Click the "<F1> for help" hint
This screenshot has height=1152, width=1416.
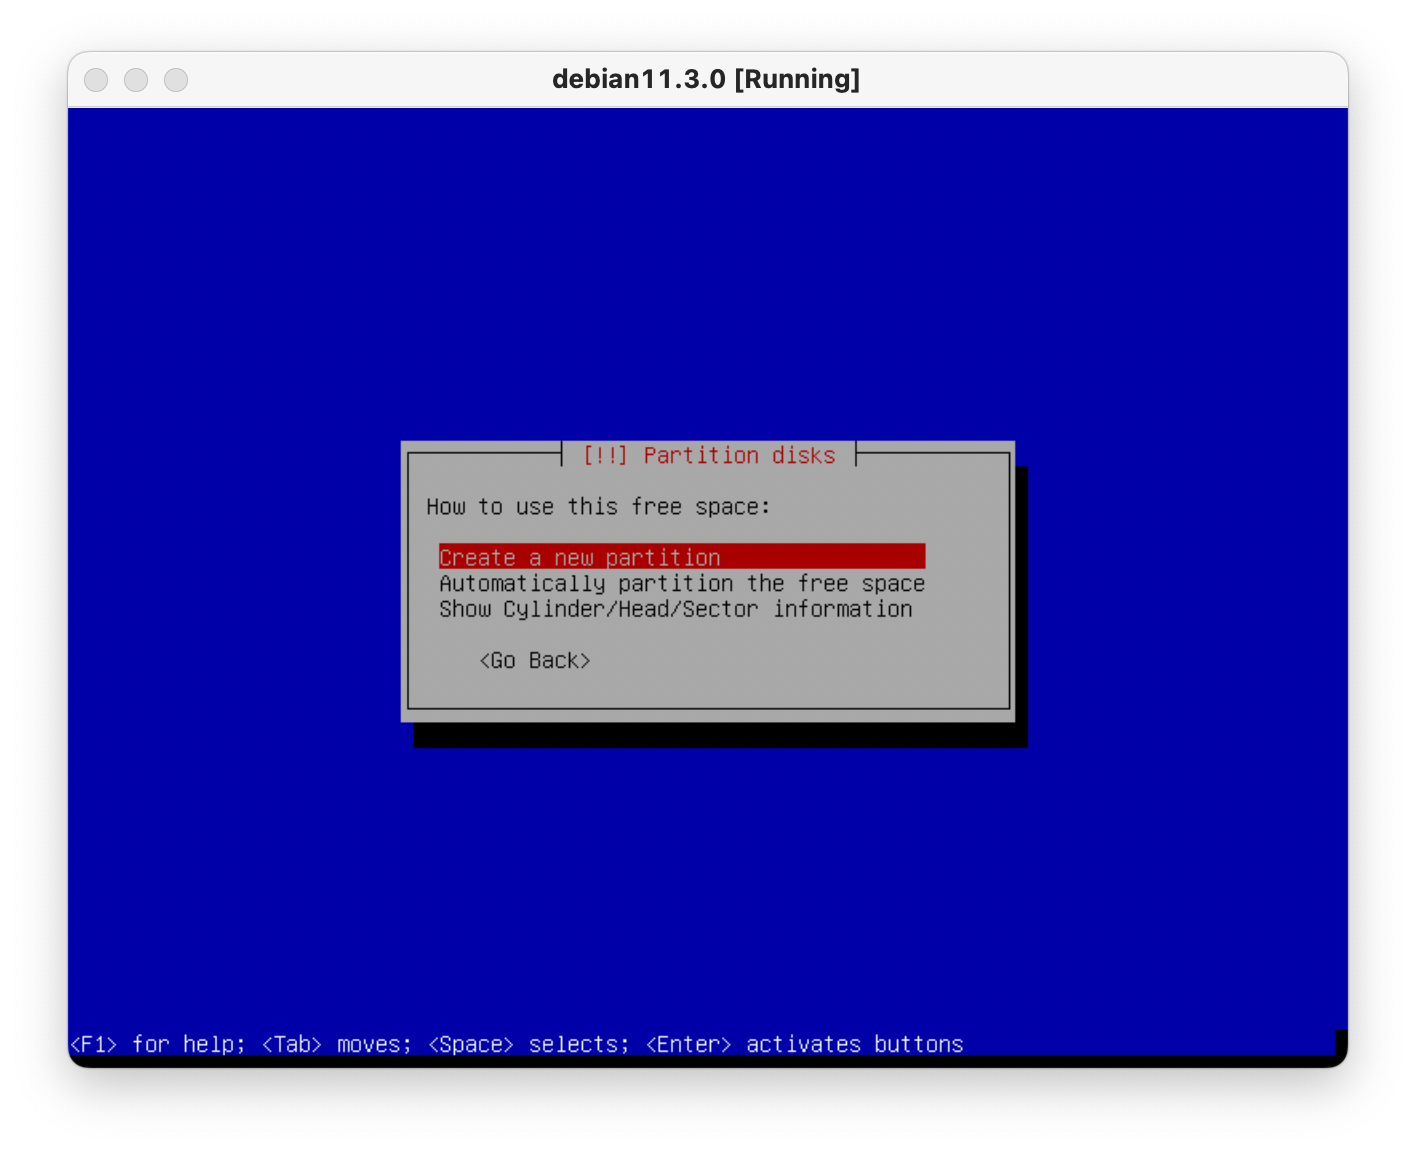[x=157, y=1044]
